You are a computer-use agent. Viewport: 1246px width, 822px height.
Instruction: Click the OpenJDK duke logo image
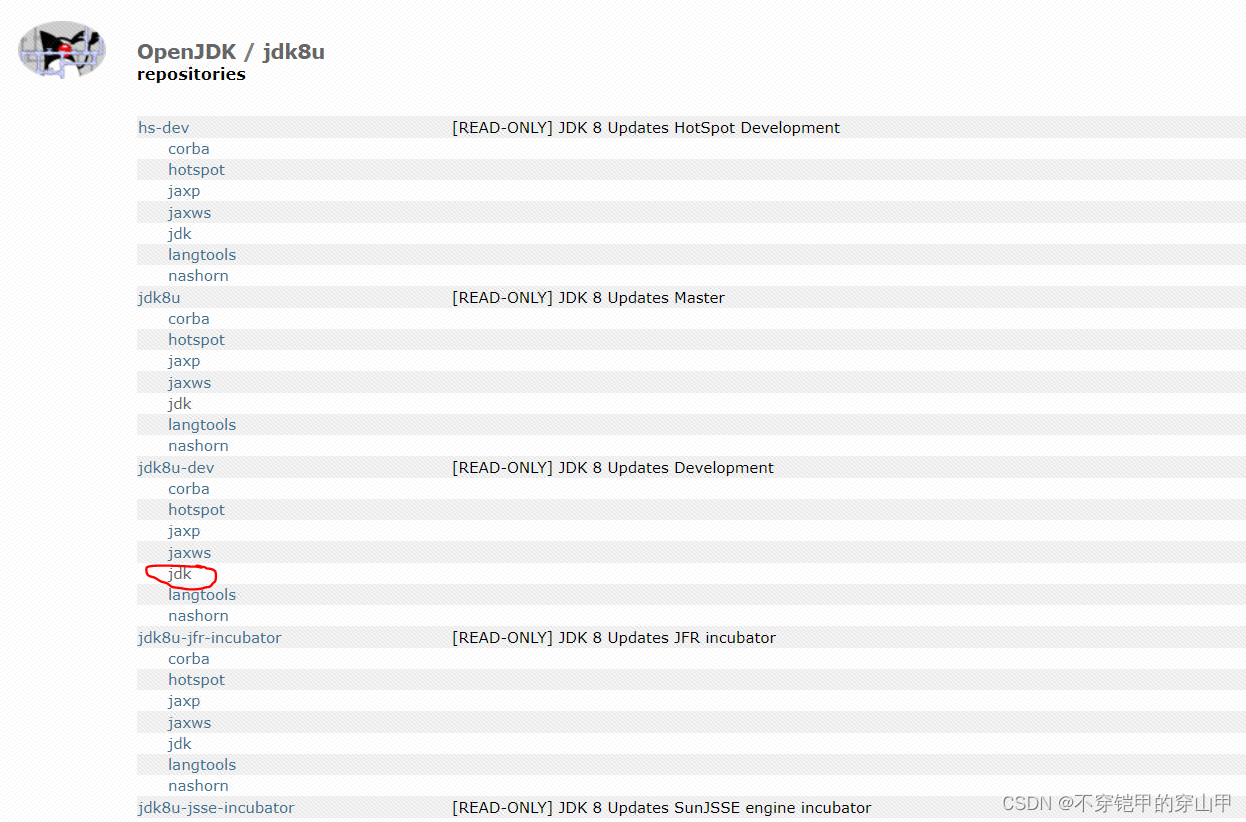point(61,50)
